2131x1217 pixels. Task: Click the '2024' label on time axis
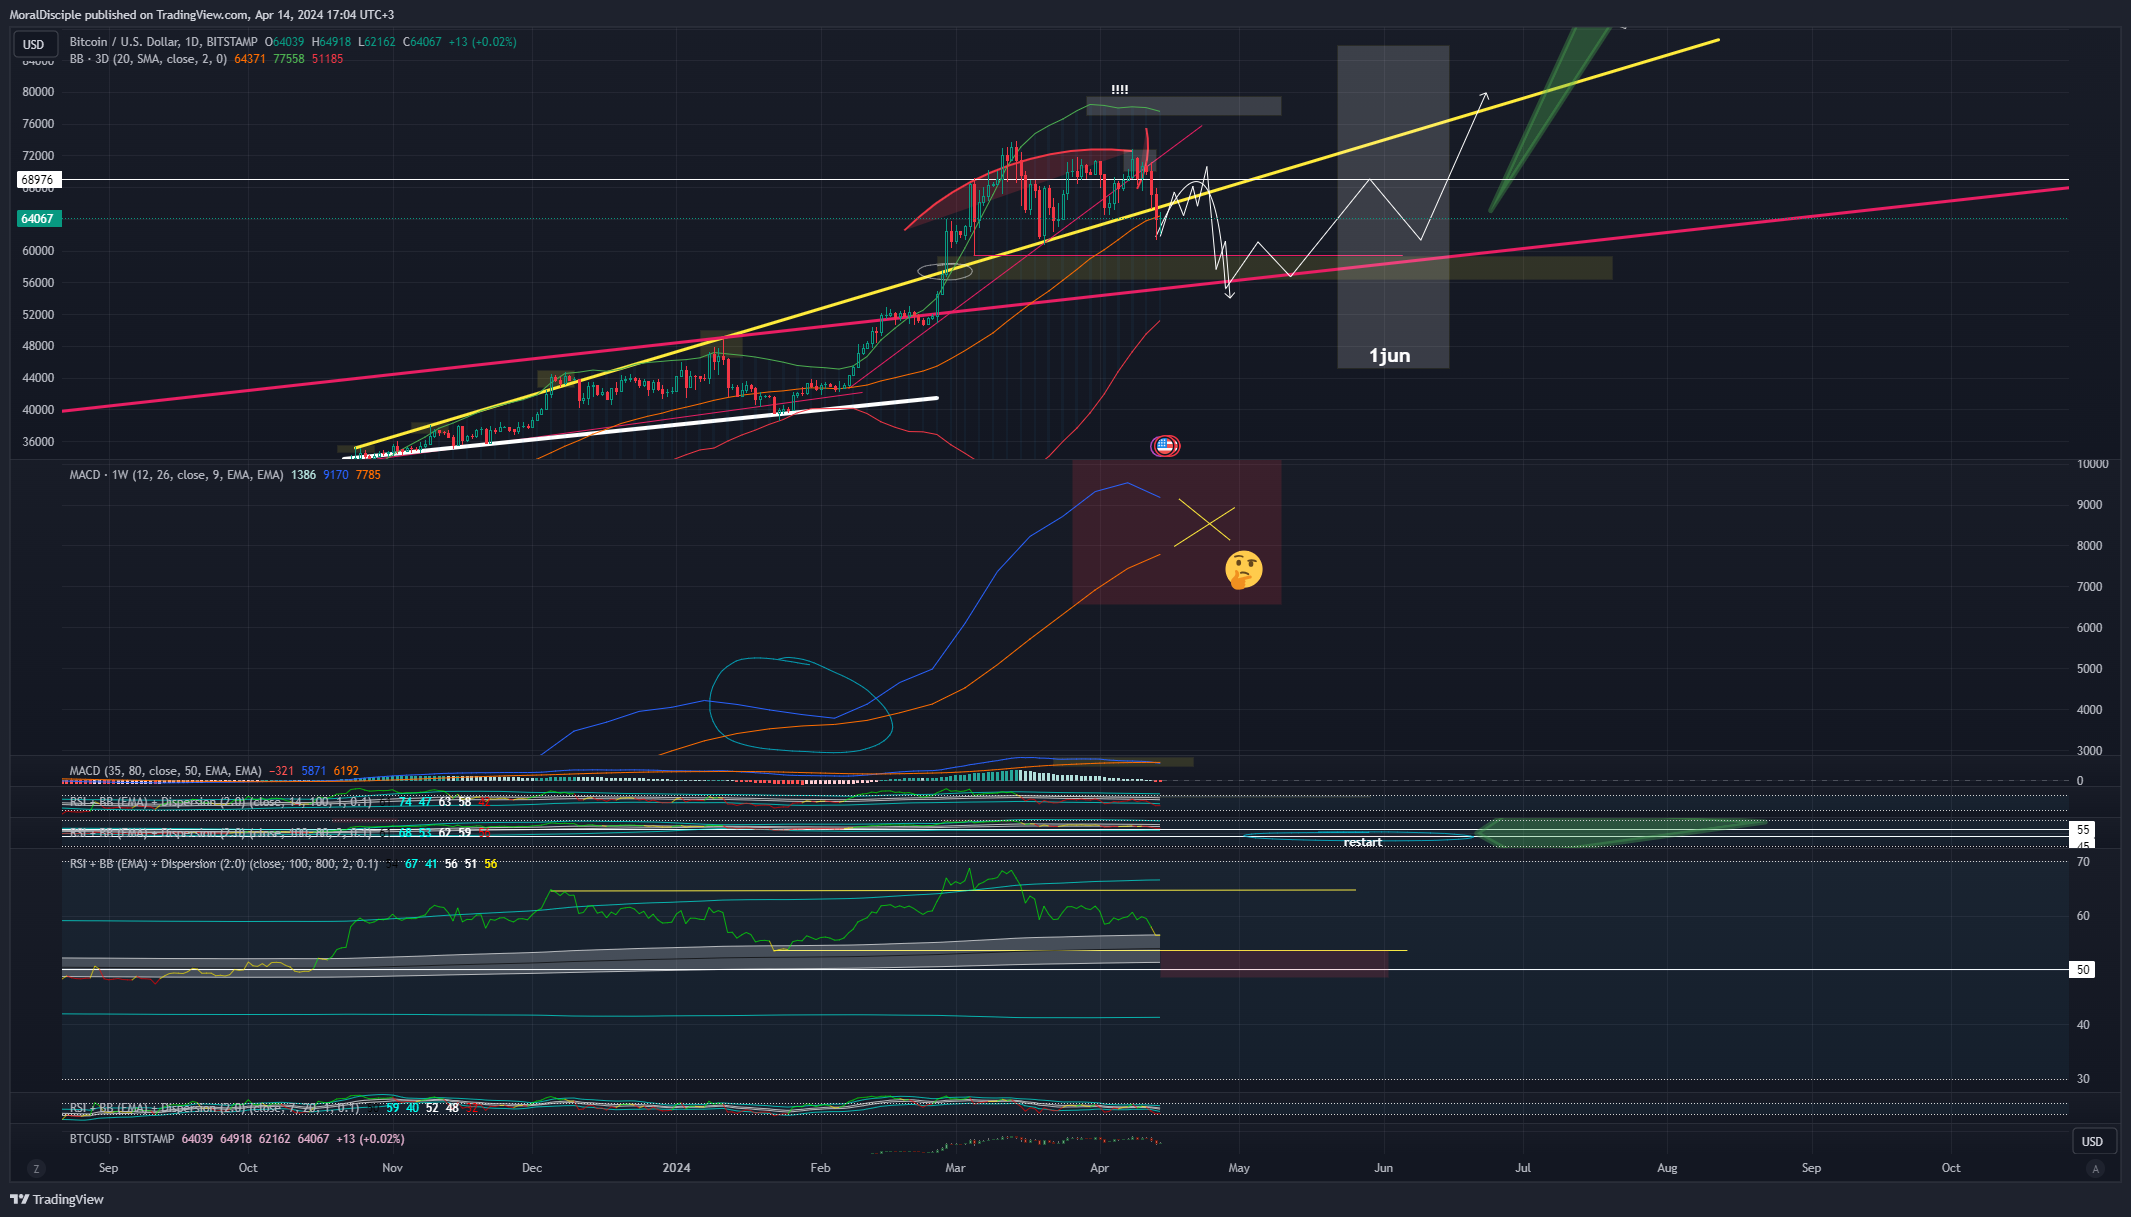(x=676, y=1168)
